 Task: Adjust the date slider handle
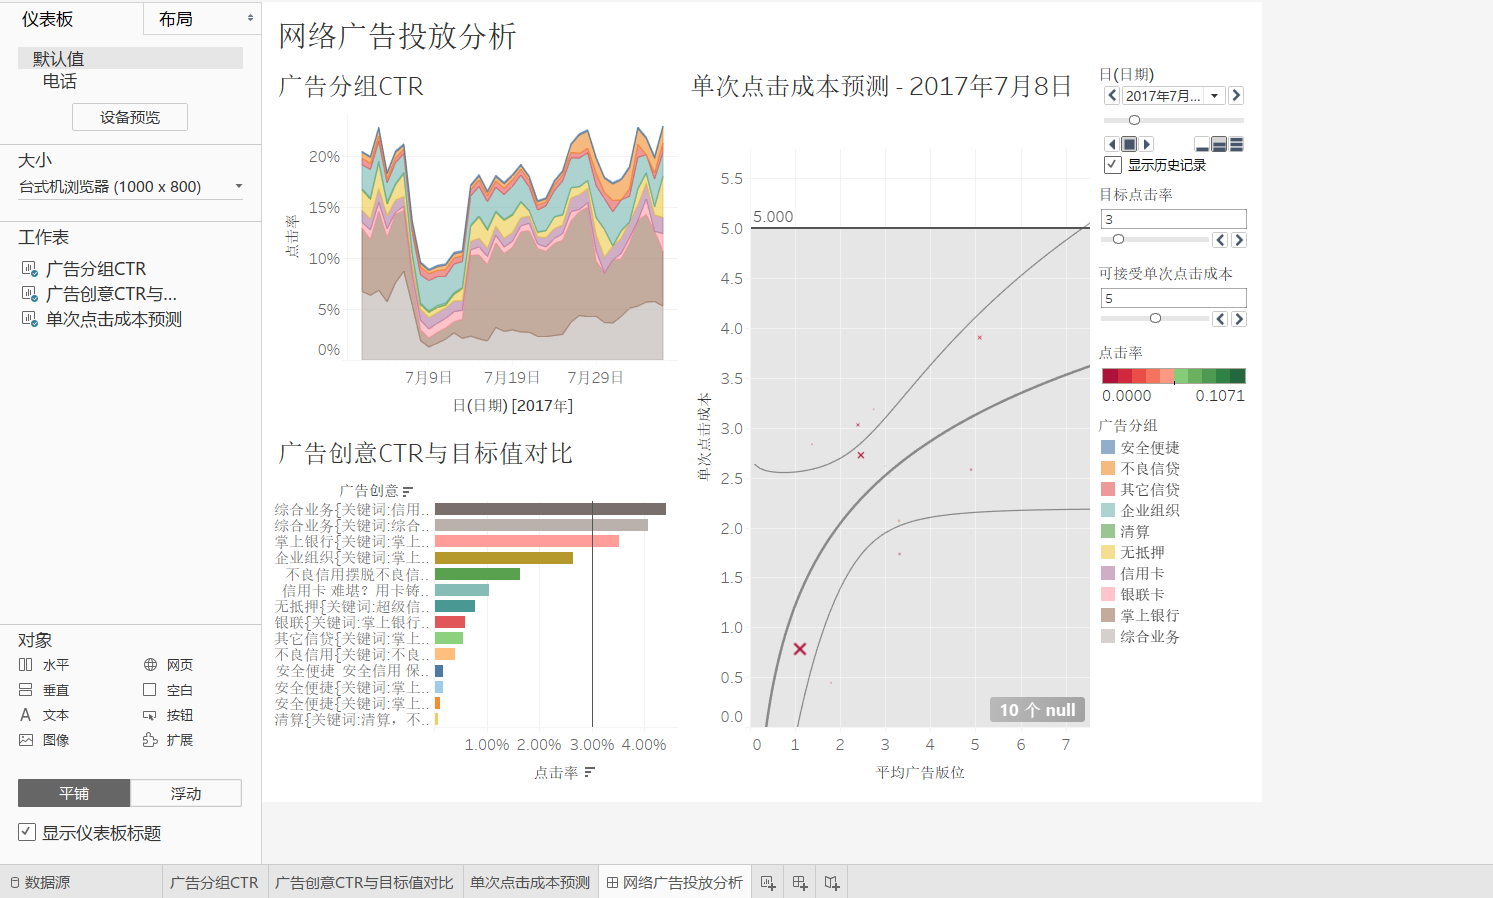(x=1134, y=120)
